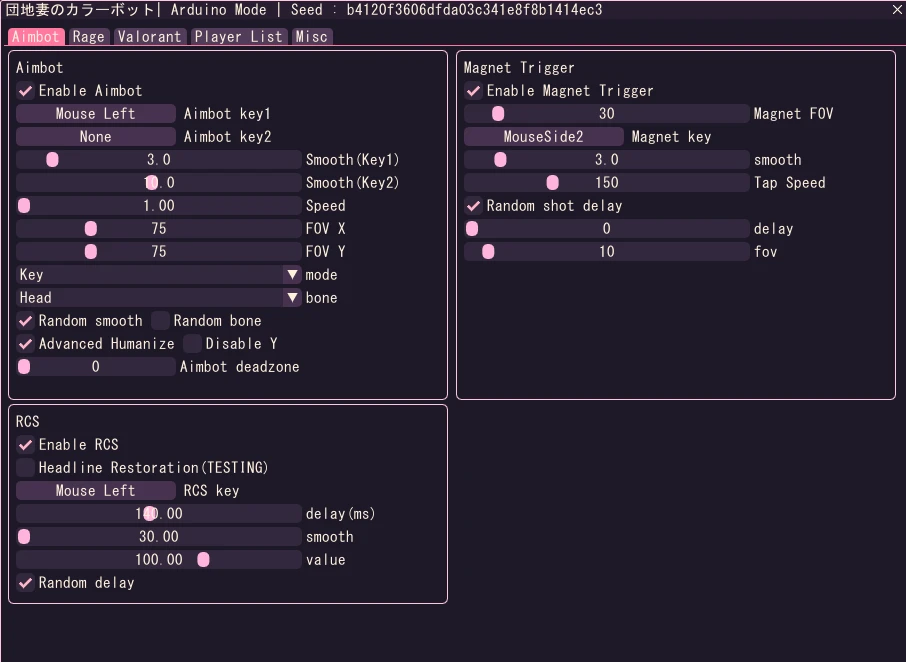Screen dimensions: 906x662
Task: Click the Smooth(Key2) slider
Action: 159,183
